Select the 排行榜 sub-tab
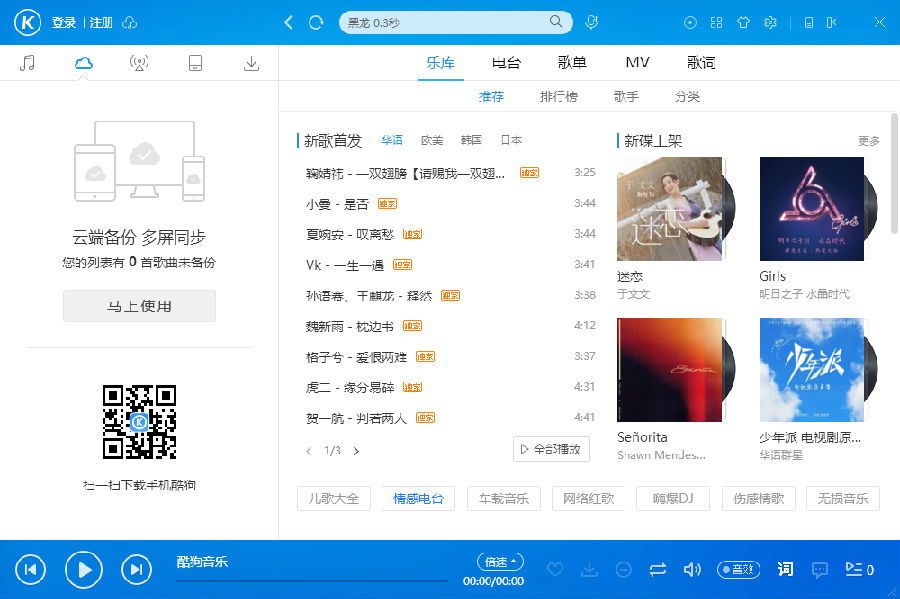The image size is (900, 599). click(558, 96)
